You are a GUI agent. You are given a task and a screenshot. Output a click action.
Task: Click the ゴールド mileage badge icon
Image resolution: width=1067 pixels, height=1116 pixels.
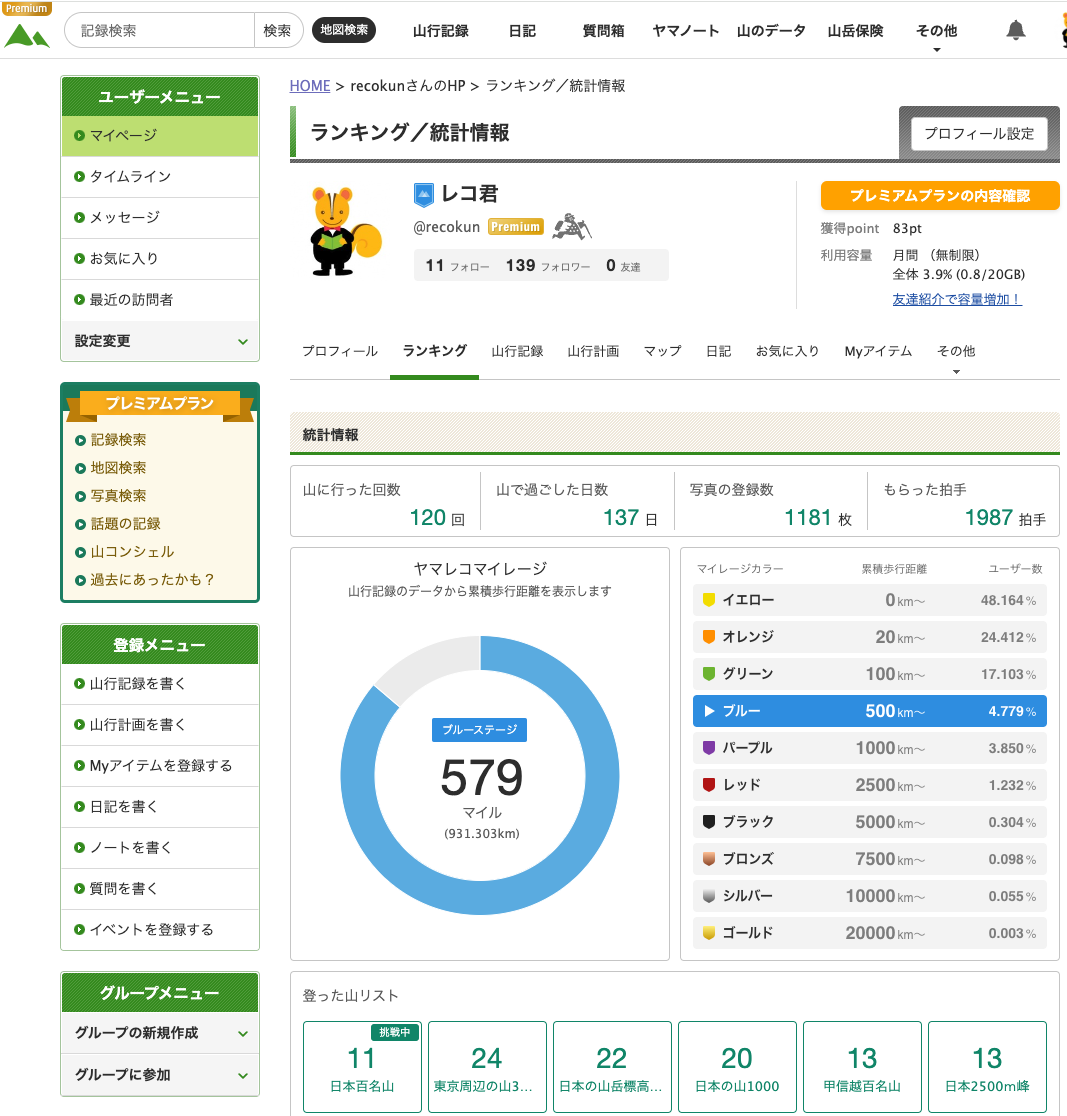click(x=709, y=932)
